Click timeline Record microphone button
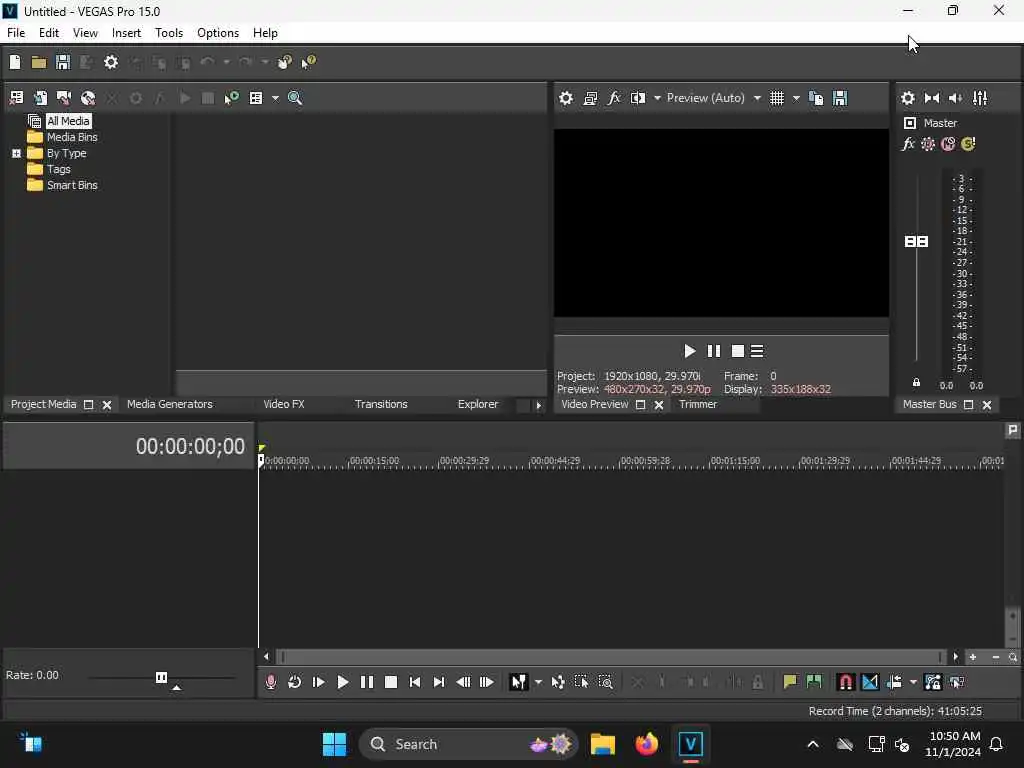This screenshot has height=768, width=1024. point(270,682)
